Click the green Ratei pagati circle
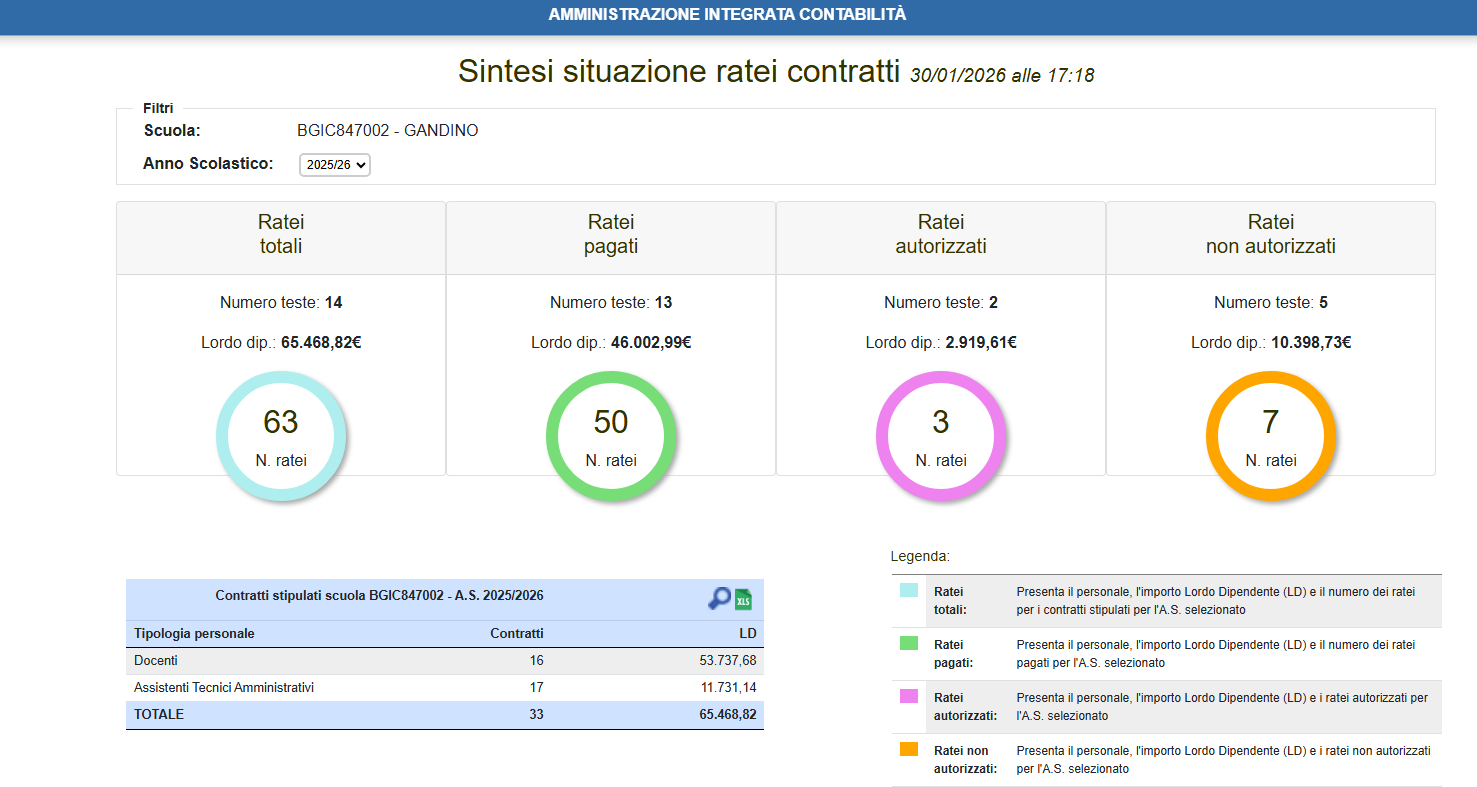Image resolution: width=1477 pixels, height=787 pixels. pos(611,436)
